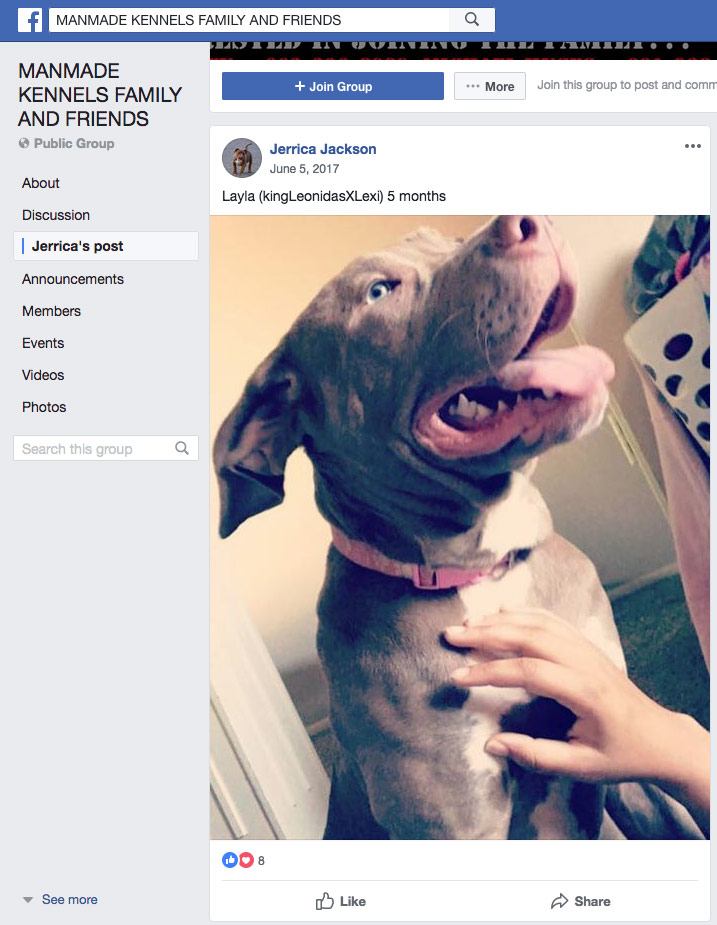This screenshot has height=925, width=717.
Task: Click the heart Love reaction icon
Action: (x=246, y=860)
